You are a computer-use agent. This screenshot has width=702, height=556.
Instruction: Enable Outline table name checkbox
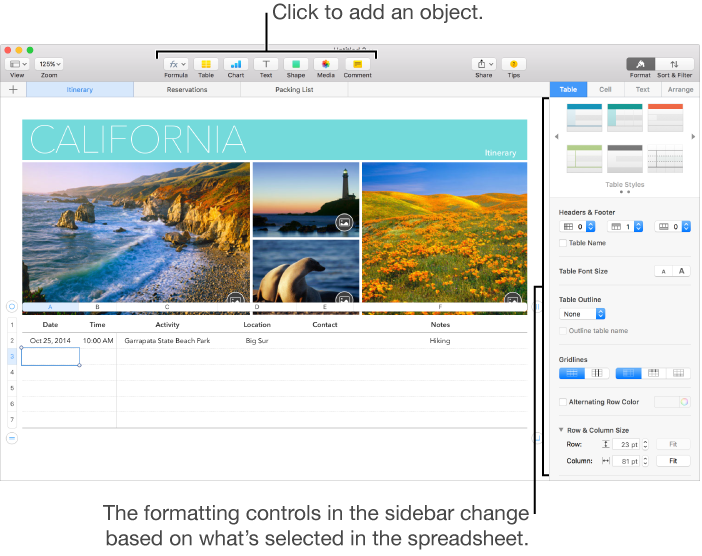coord(563,330)
